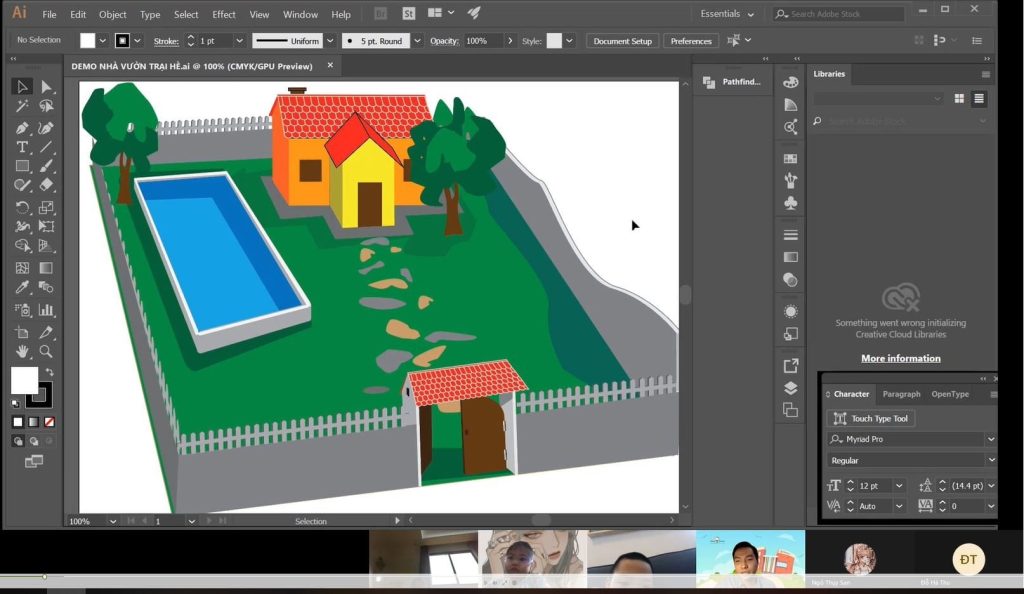Activate the Hand tool

[x=22, y=352]
